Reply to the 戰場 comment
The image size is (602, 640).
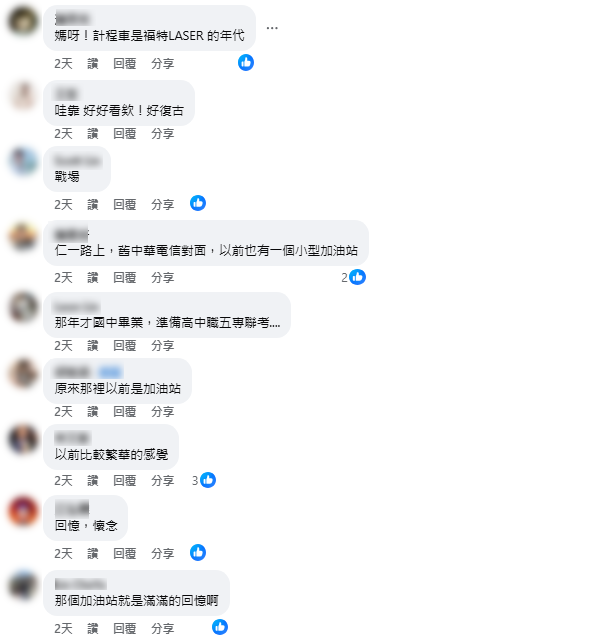pyautogui.click(x=124, y=204)
